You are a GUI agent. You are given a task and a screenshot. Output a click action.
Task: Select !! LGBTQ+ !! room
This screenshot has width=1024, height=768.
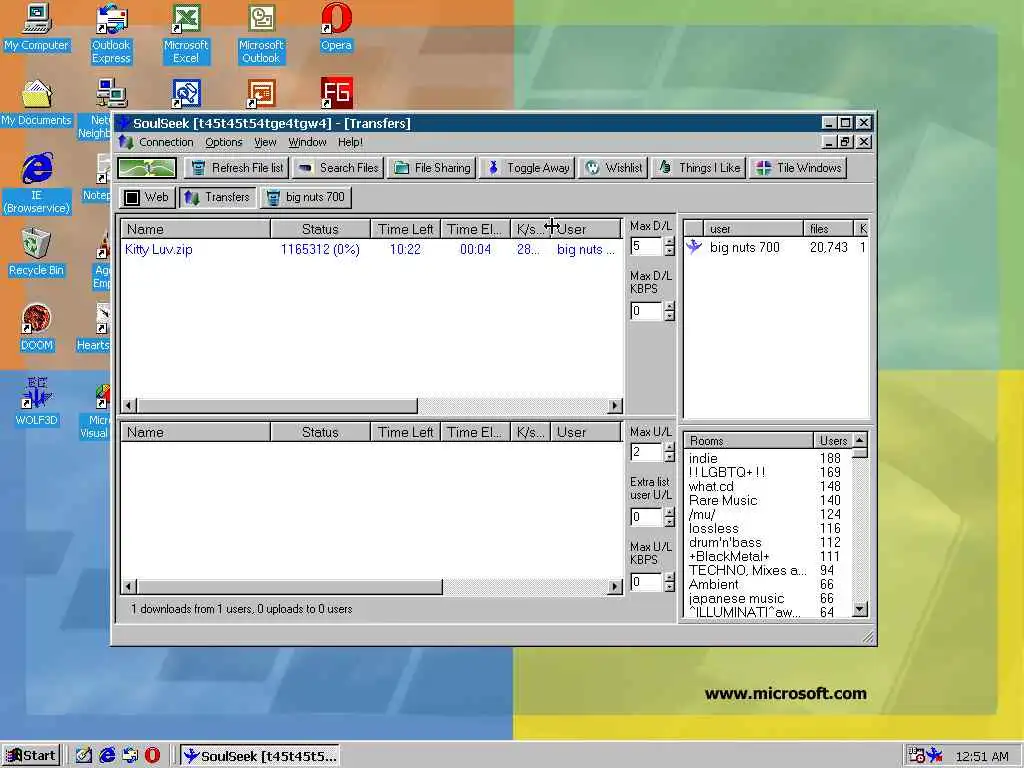pyautogui.click(x=727, y=472)
